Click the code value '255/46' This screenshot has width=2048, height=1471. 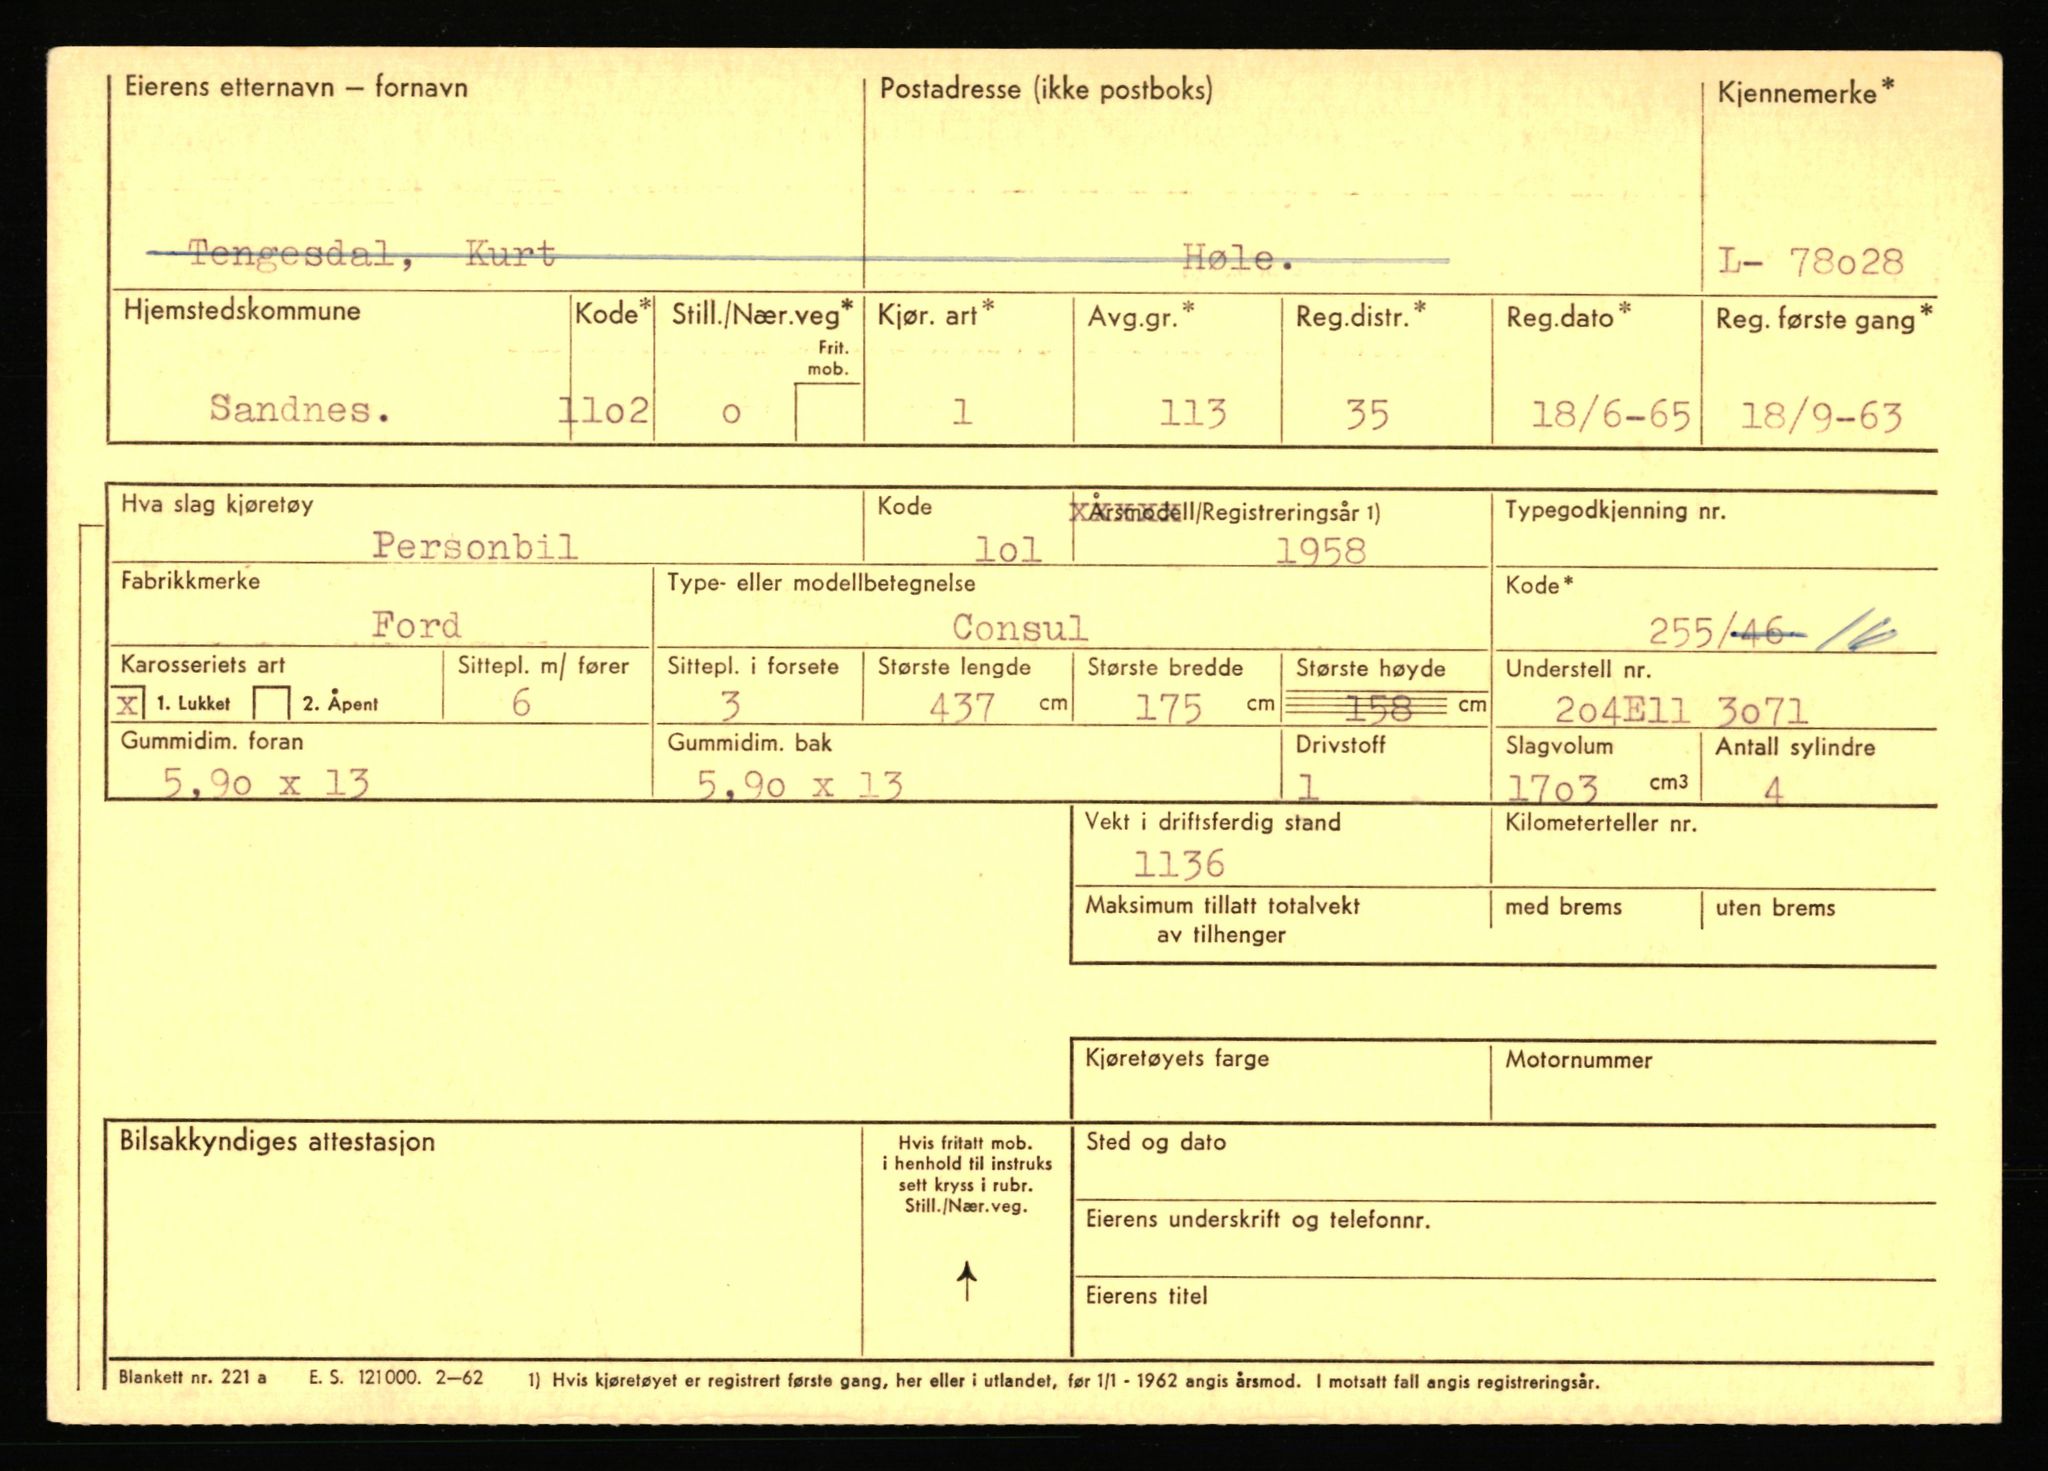(x=1716, y=632)
